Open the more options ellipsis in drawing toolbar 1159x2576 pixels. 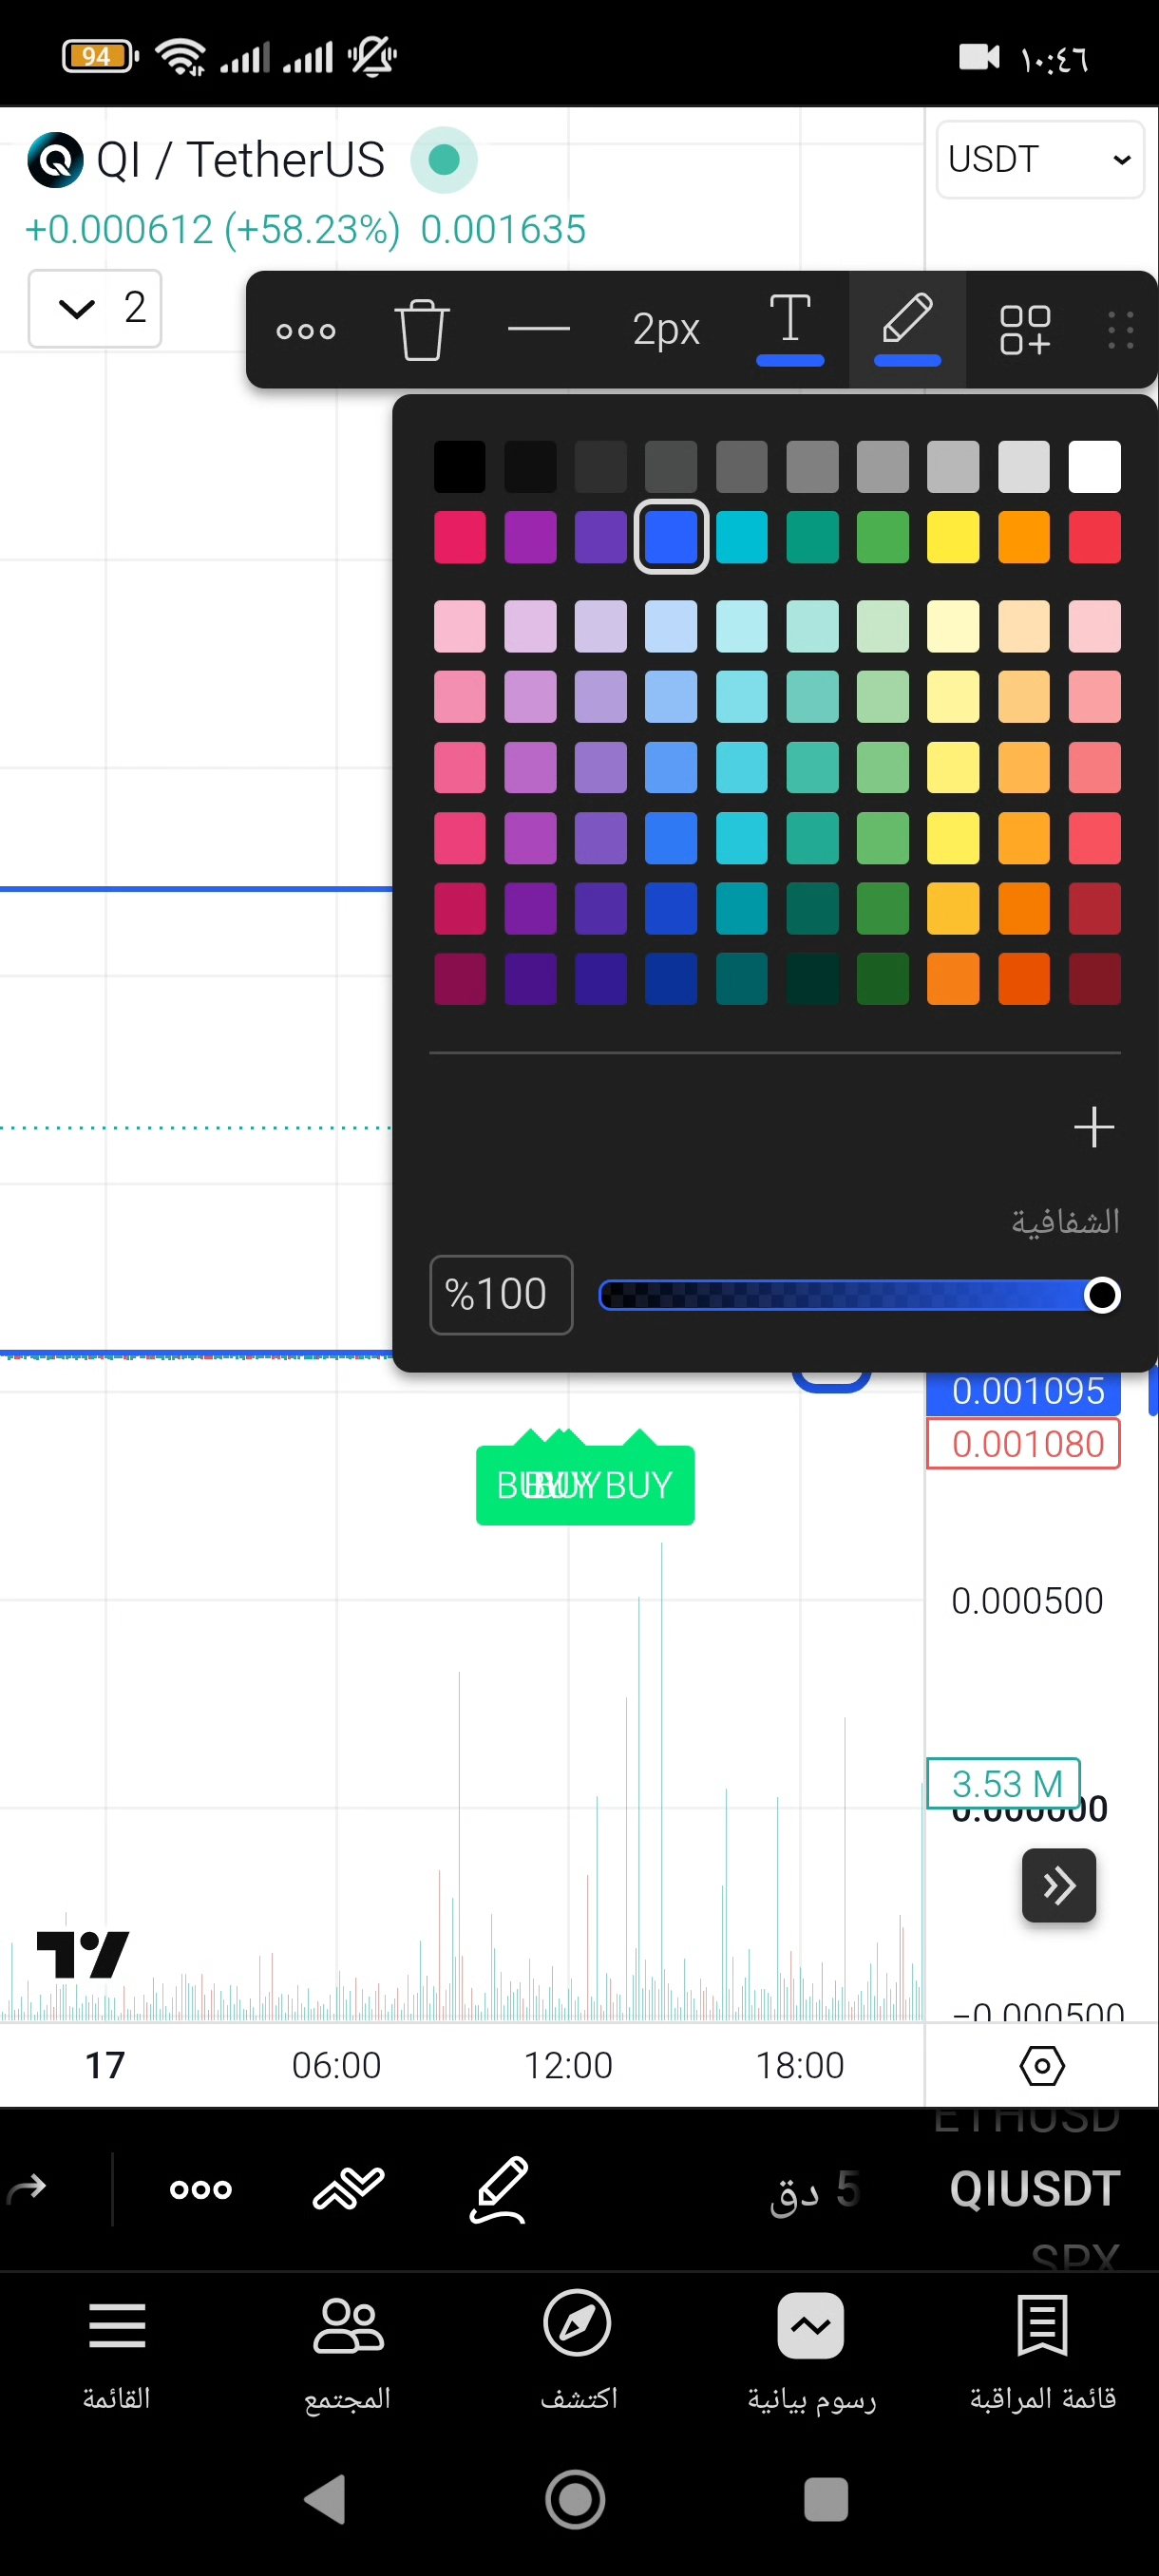click(x=306, y=330)
